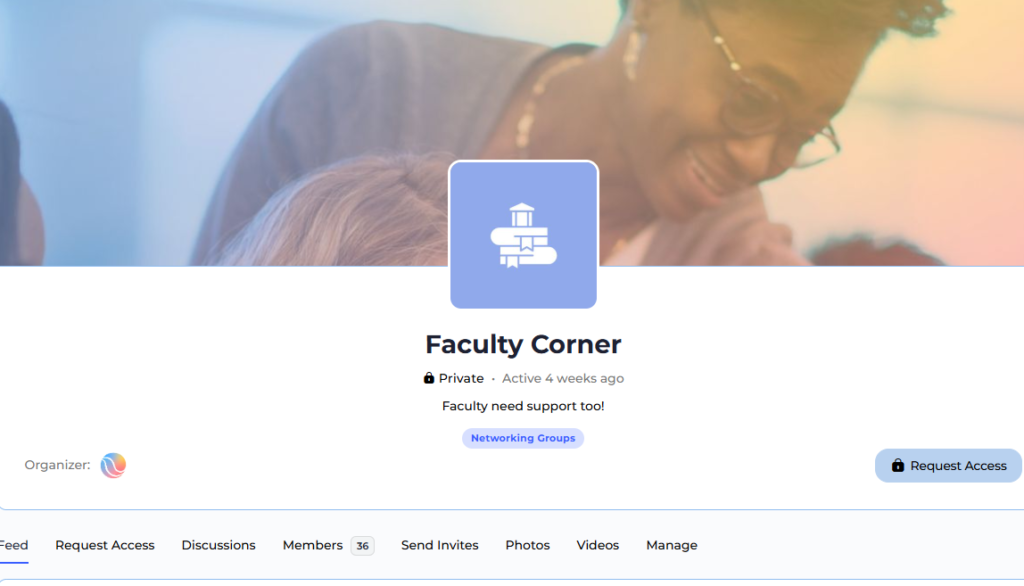Open the Videos tab

tap(598, 545)
